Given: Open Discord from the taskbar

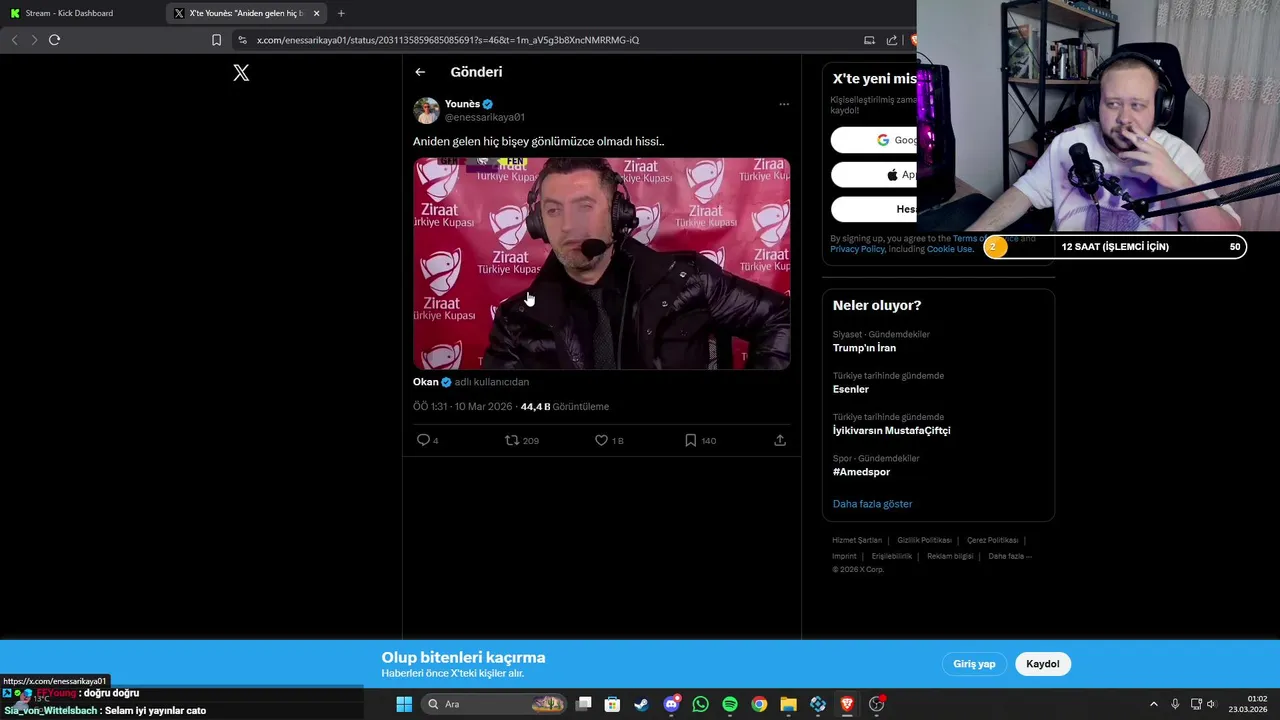Looking at the screenshot, I should pyautogui.click(x=671, y=704).
